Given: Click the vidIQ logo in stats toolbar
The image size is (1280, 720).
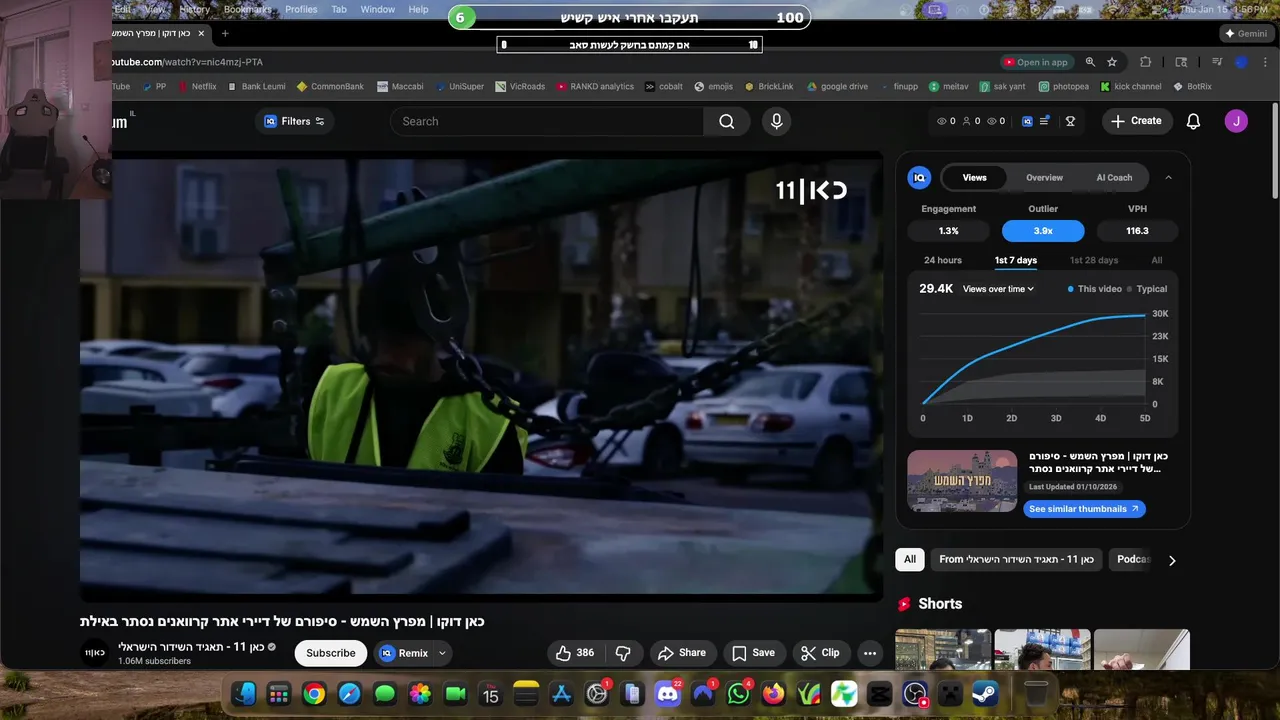Looking at the screenshot, I should click(1027, 121).
